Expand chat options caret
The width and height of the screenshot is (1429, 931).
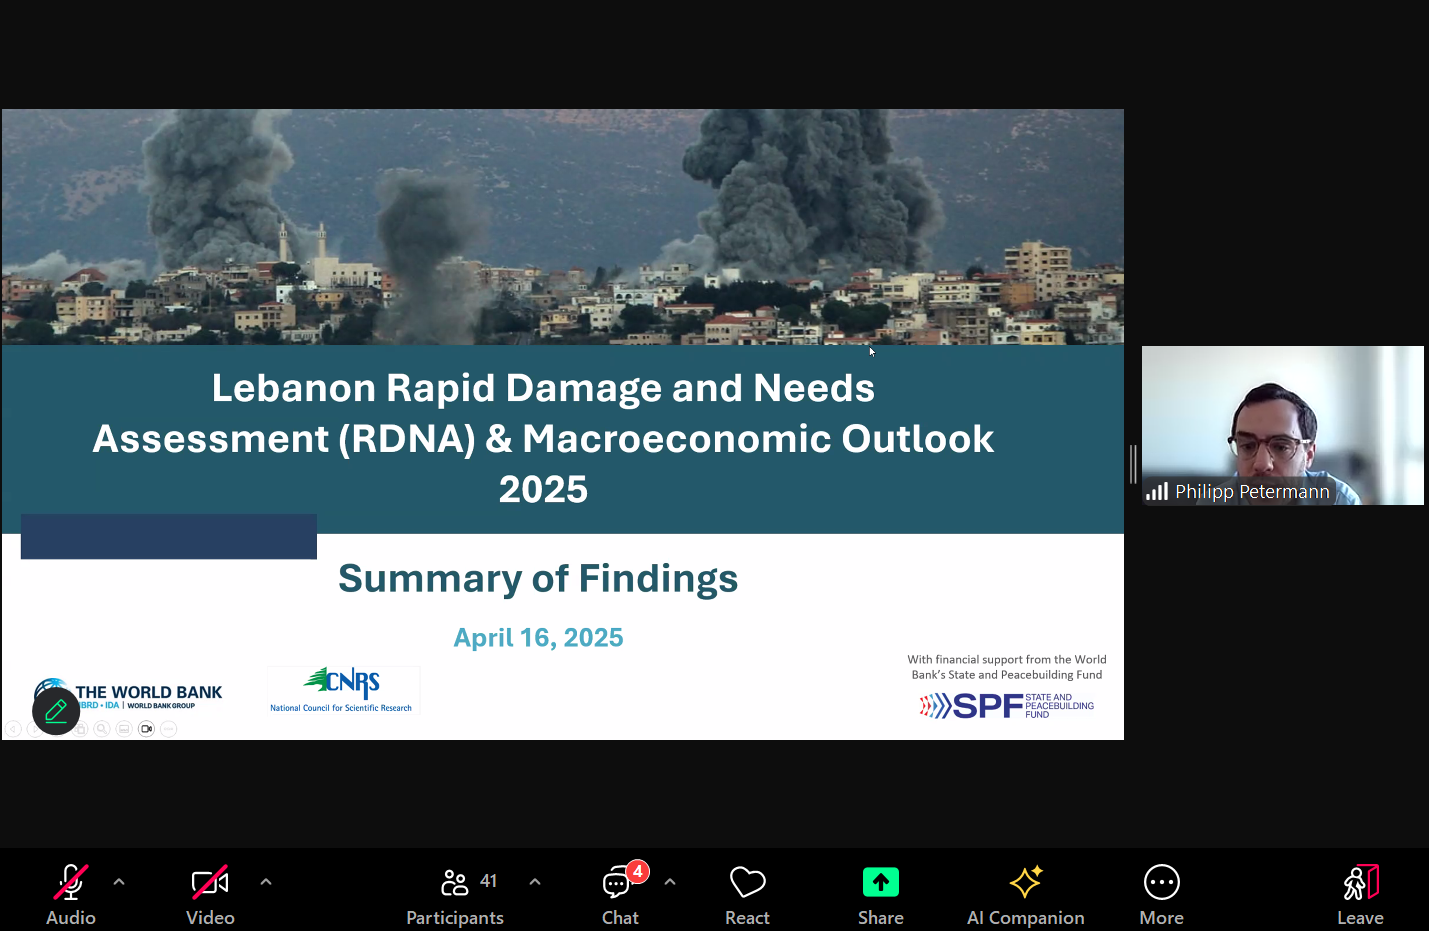tap(670, 882)
